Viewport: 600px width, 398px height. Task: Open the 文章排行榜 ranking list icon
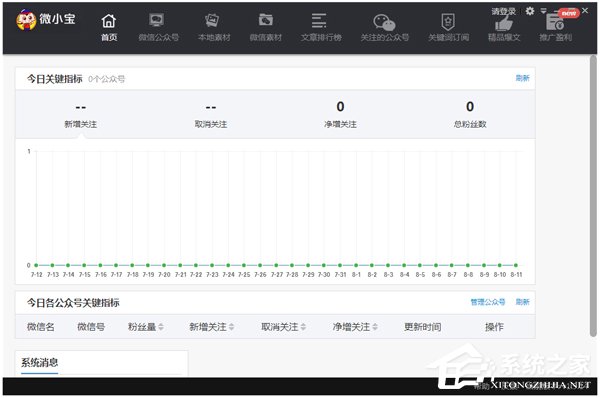click(319, 21)
